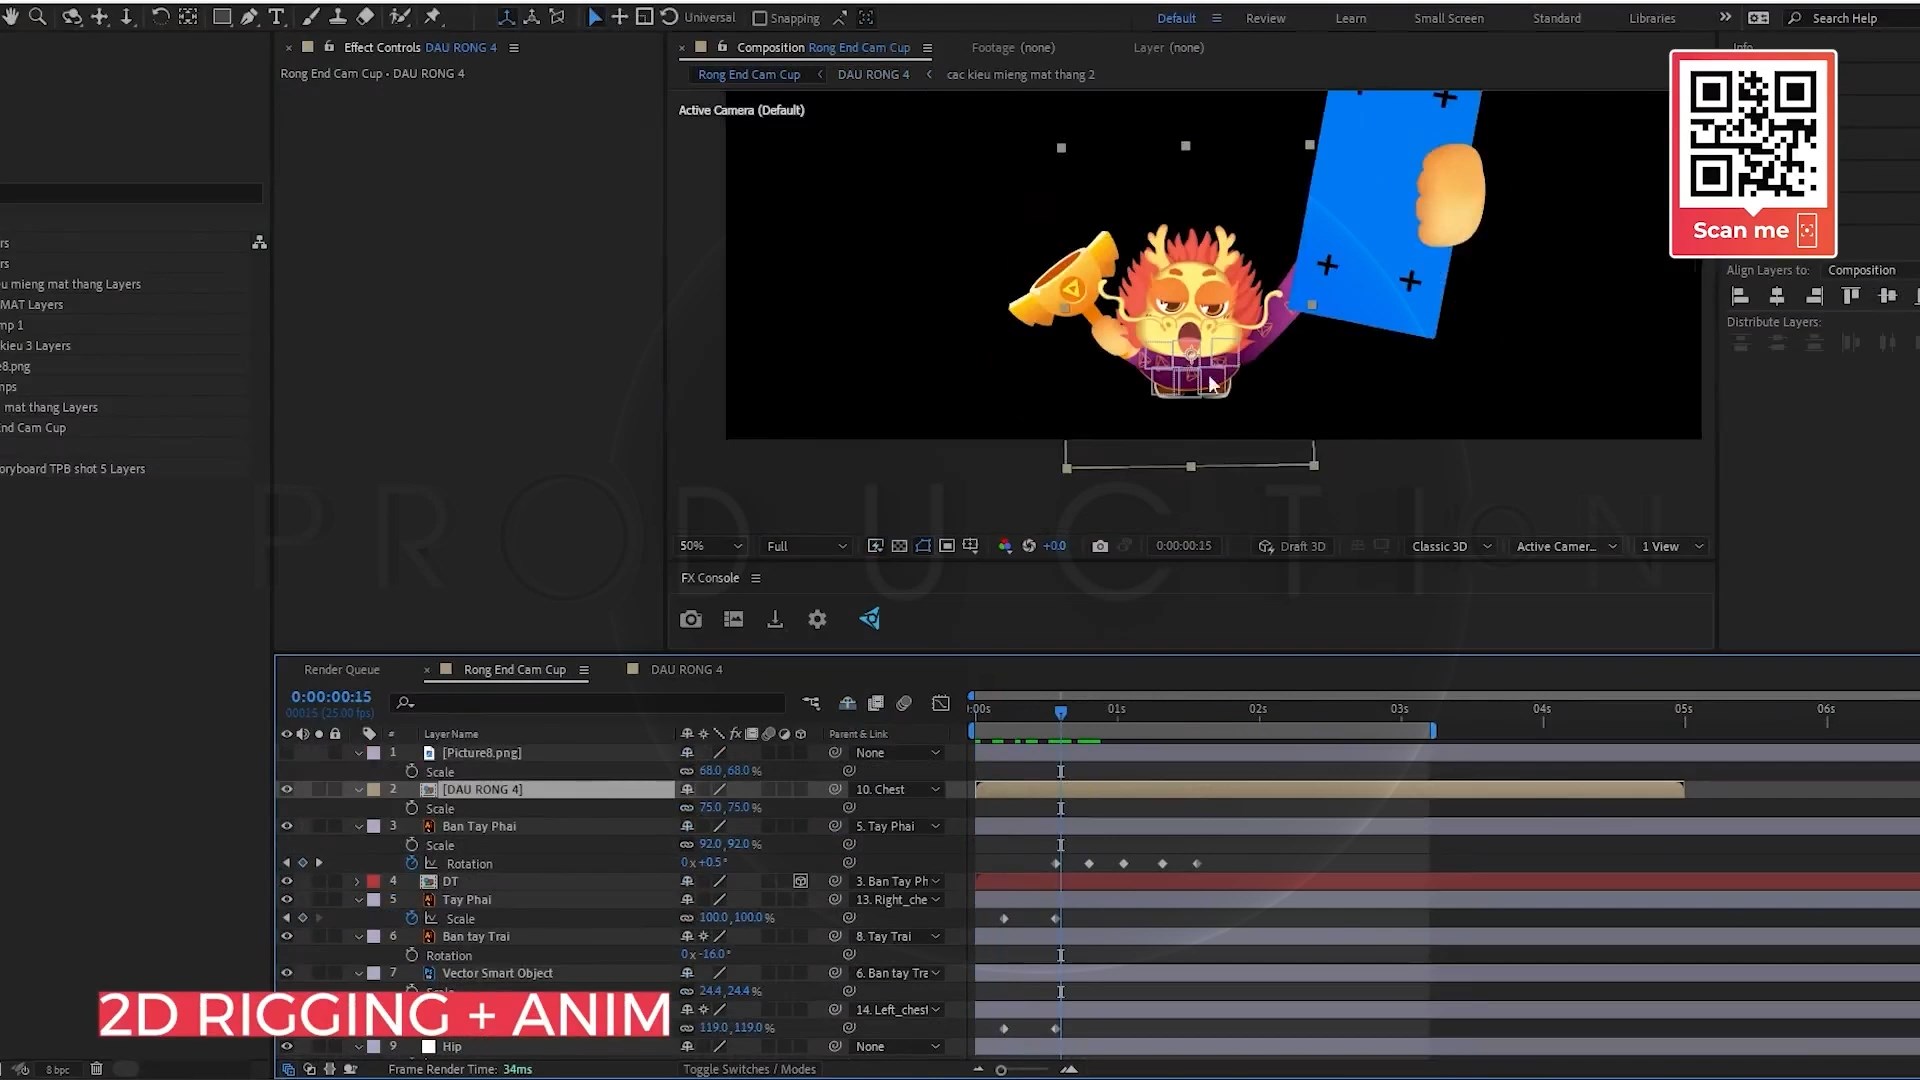Viewport: 1920px width, 1080px height.
Task: Click the Composition Mini-Flowchart icon in timeline
Action: click(811, 703)
